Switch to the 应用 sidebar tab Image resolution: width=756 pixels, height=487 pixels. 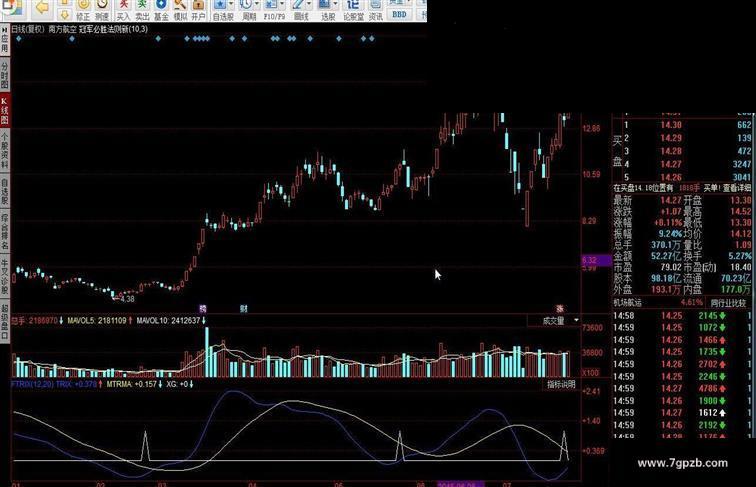point(5,41)
